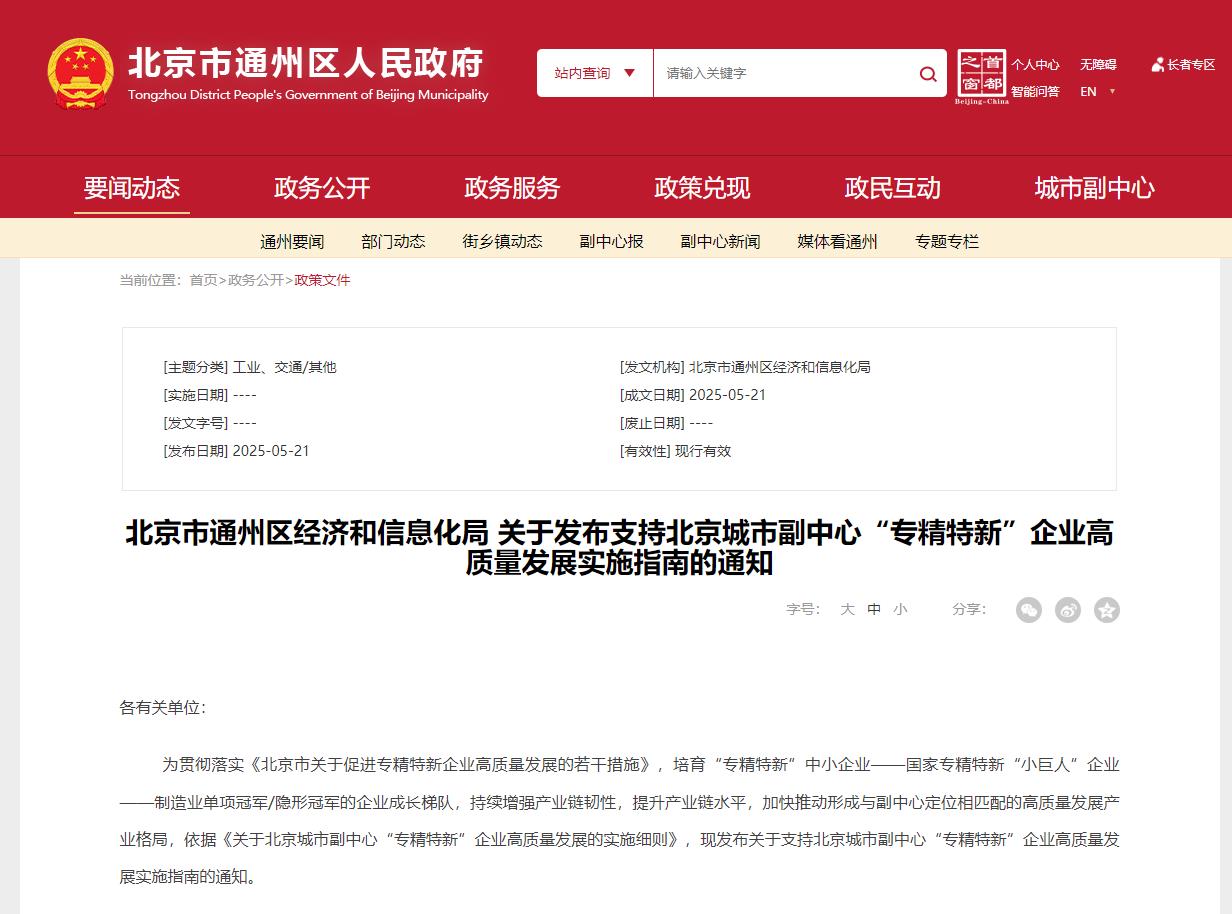
Task: Share article via QQ Zone star icon
Action: point(1106,610)
